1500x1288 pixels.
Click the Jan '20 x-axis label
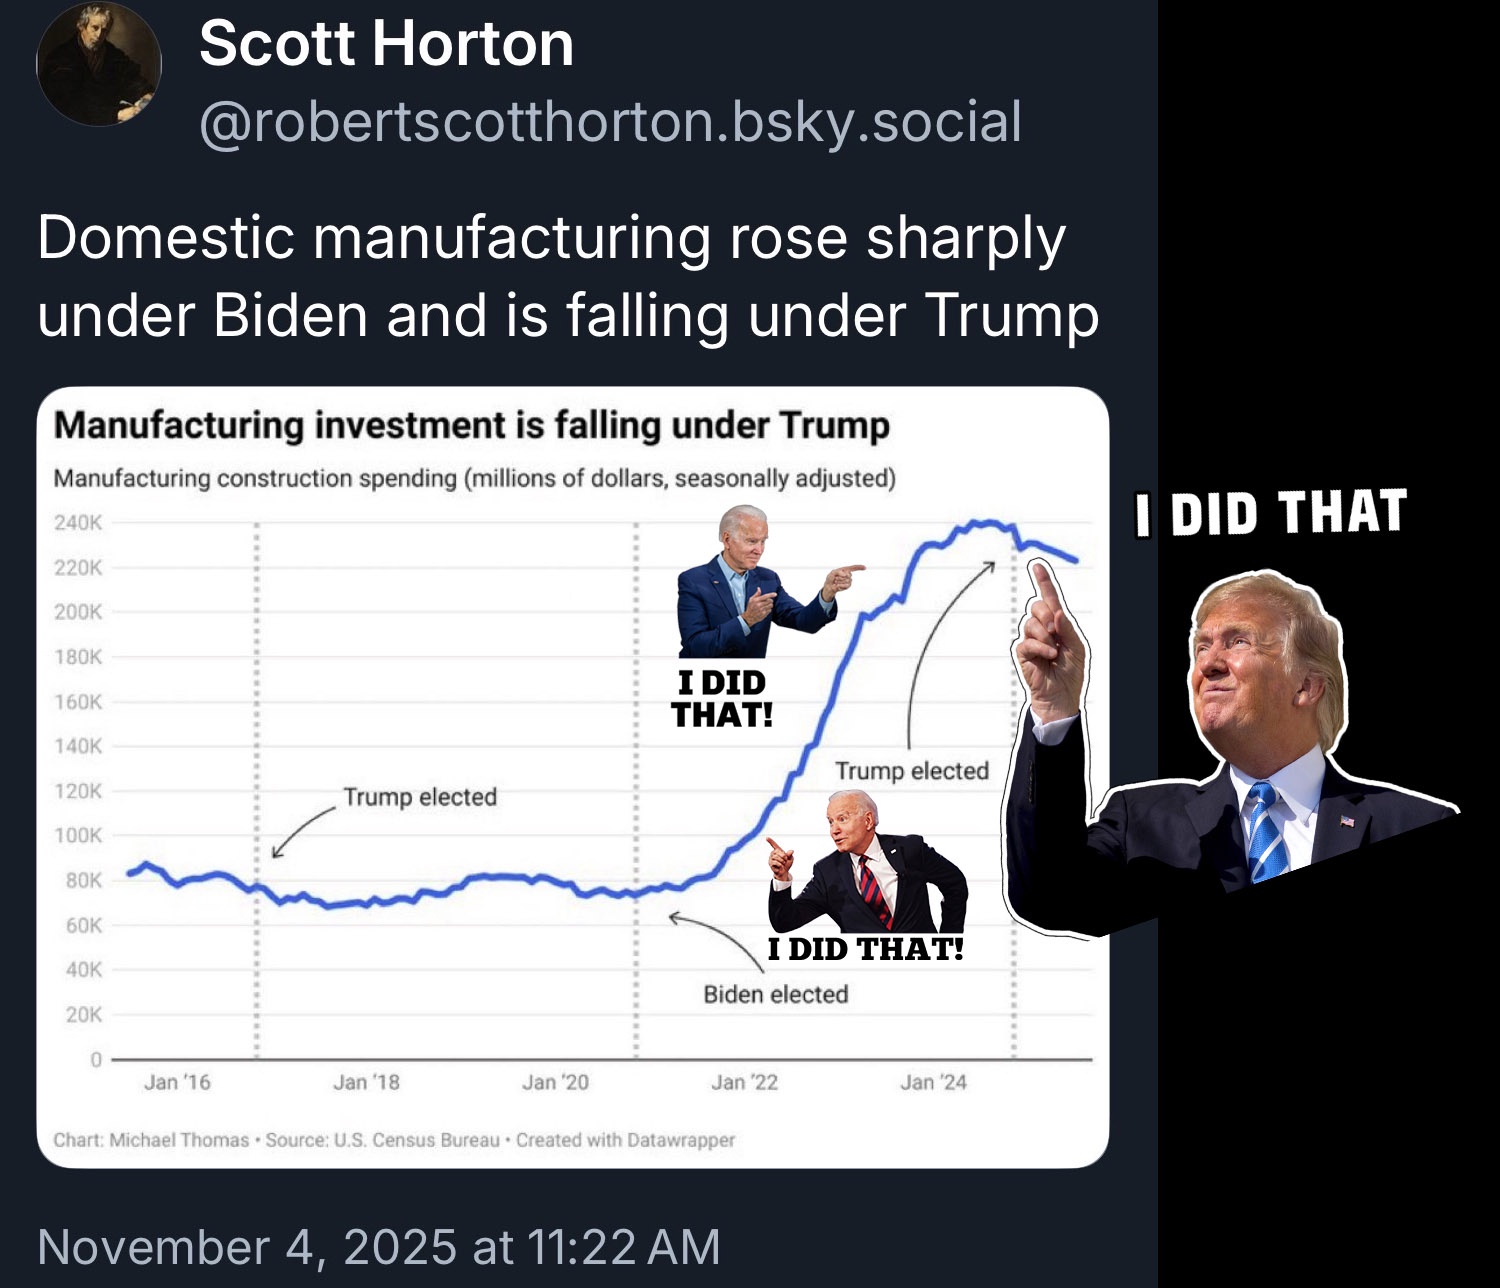[x=555, y=1082]
